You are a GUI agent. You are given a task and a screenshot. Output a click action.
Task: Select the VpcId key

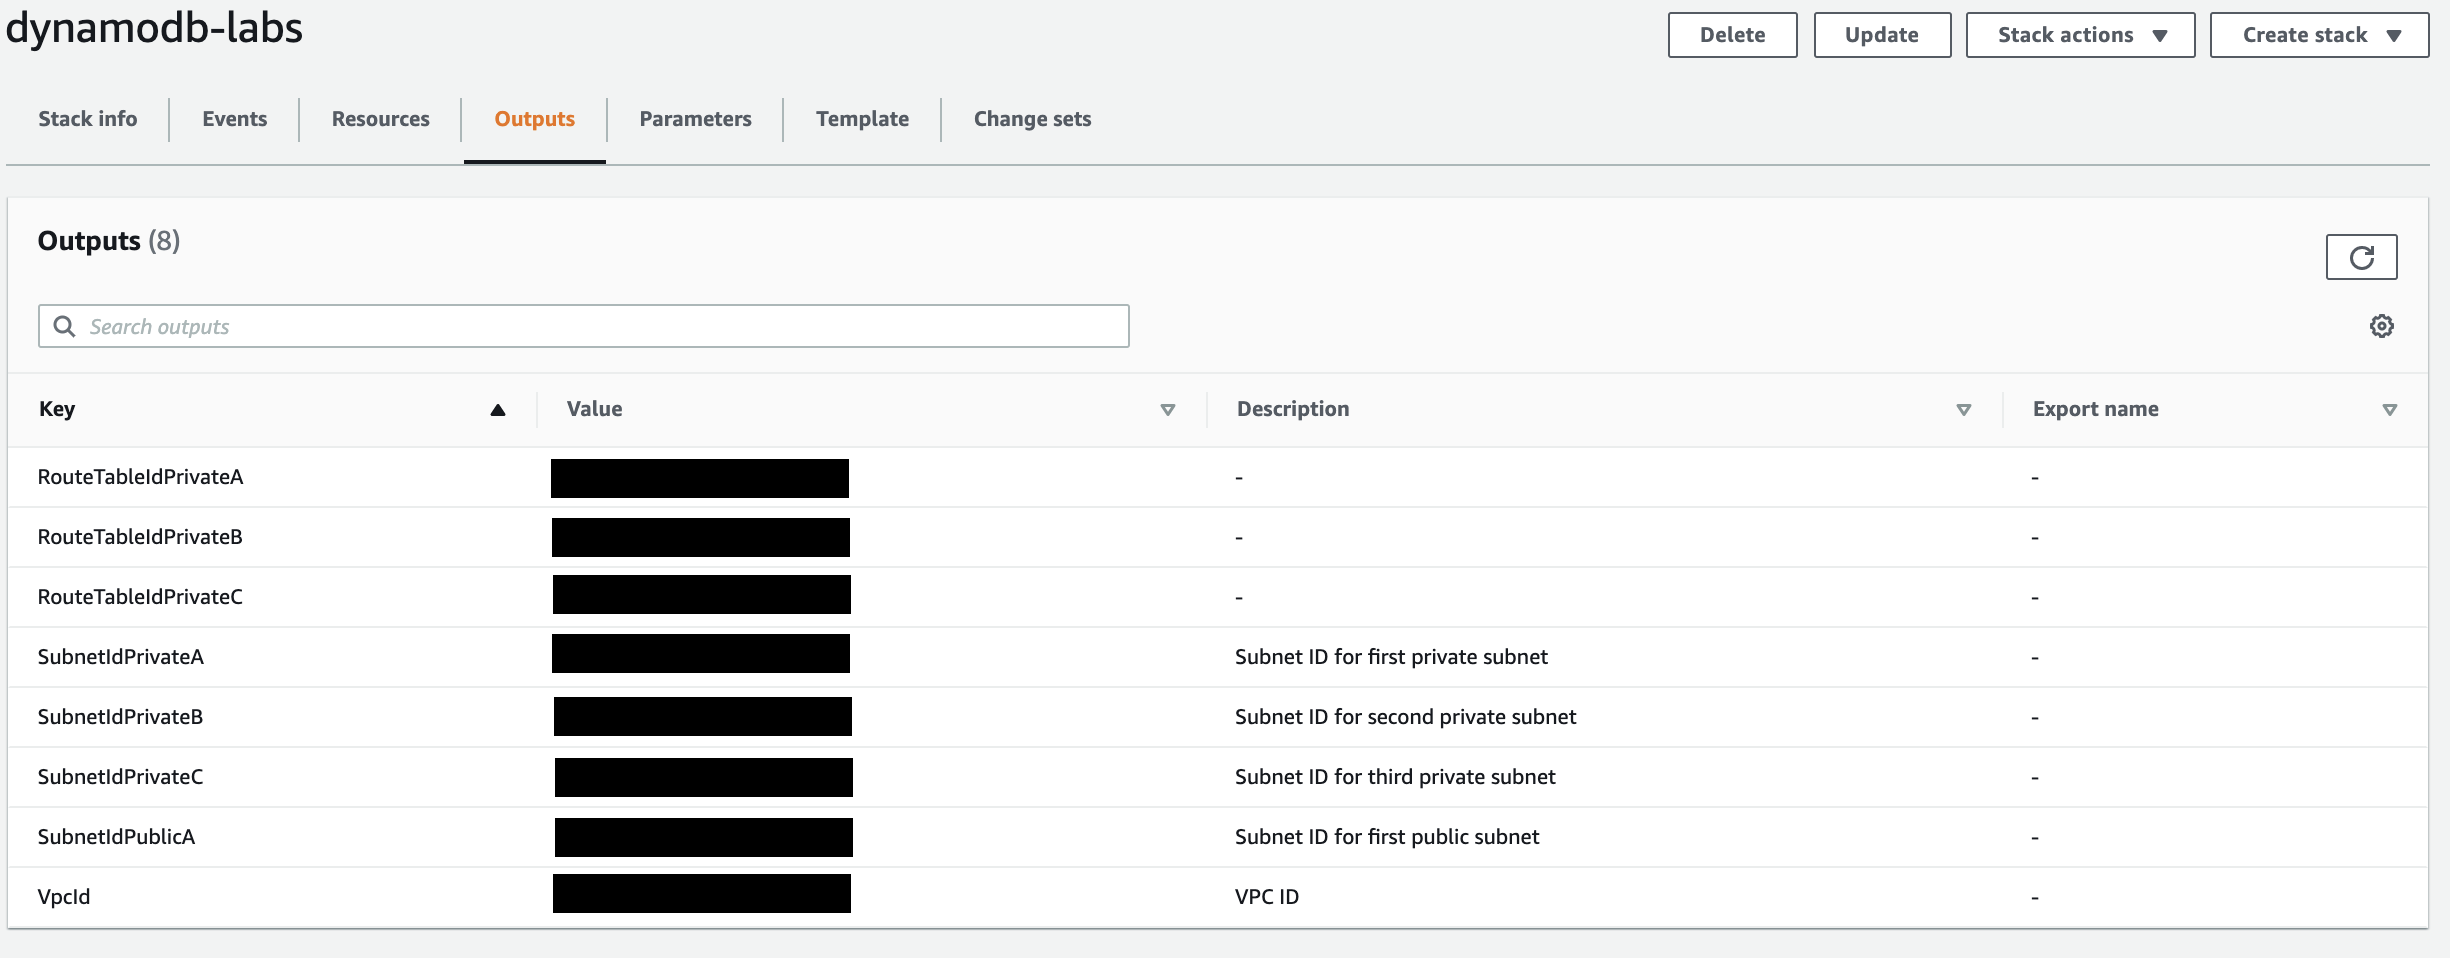(x=64, y=897)
